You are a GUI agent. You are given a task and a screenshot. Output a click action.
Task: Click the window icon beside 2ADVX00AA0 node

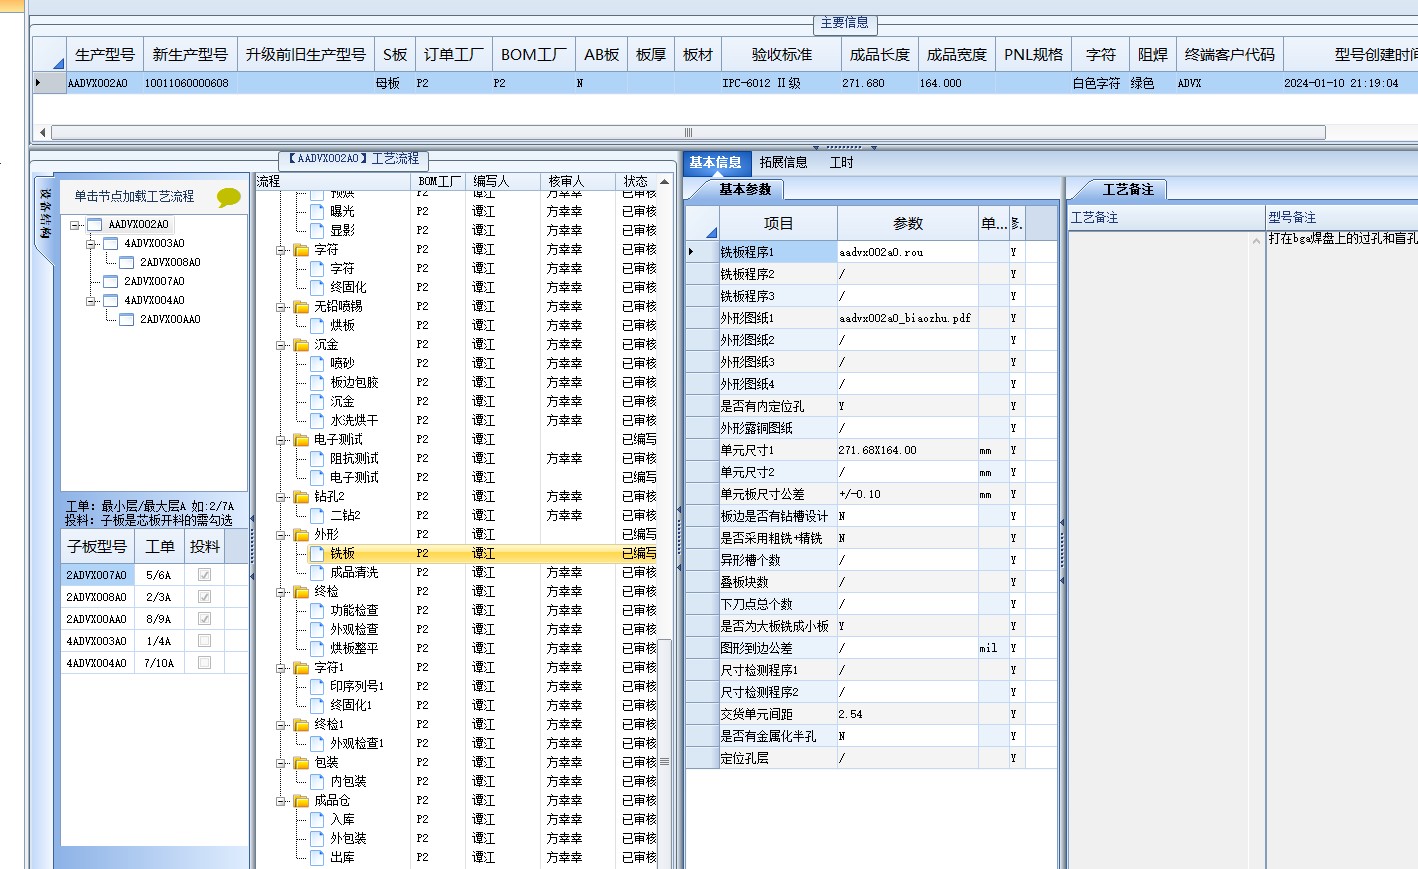127,320
